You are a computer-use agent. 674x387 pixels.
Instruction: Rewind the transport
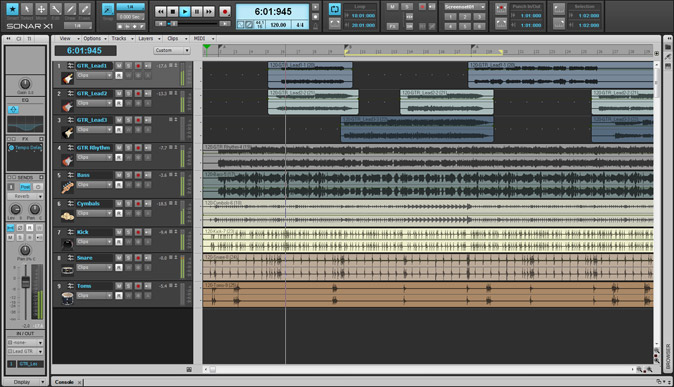pyautogui.click(x=160, y=12)
